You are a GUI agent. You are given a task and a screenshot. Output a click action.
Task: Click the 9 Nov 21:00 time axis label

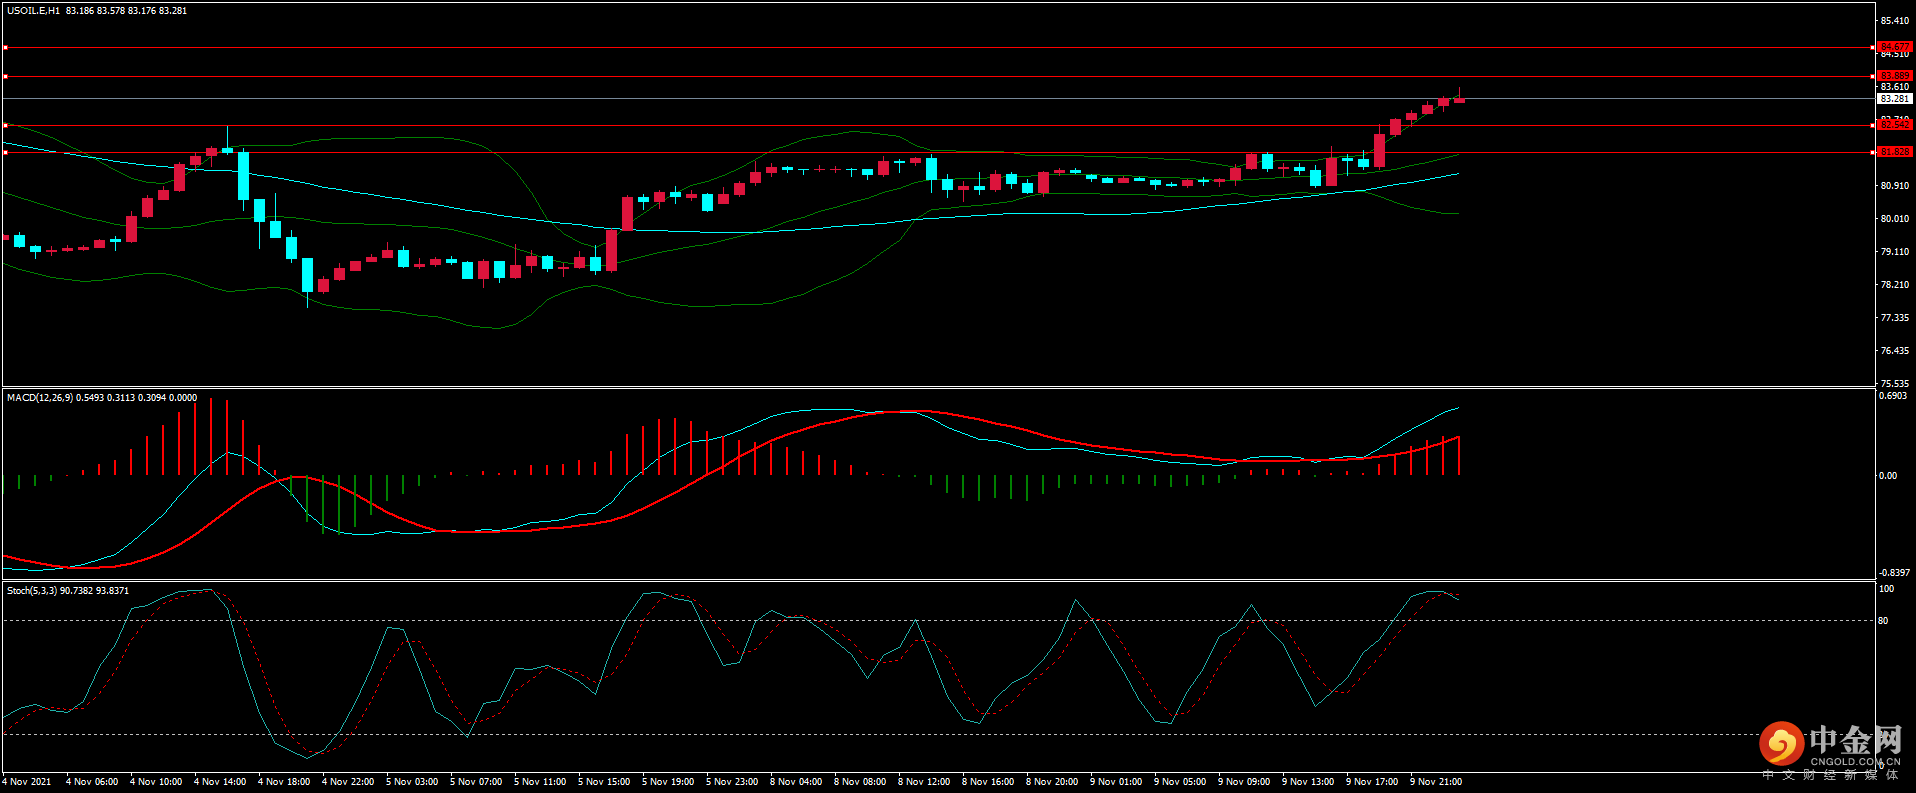coord(1436,782)
